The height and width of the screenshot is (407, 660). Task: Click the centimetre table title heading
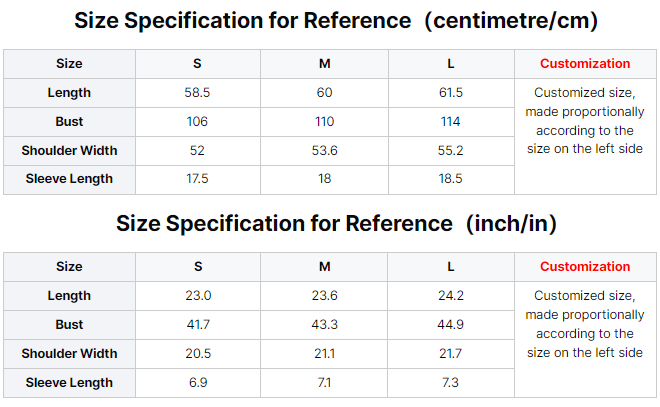[330, 20]
